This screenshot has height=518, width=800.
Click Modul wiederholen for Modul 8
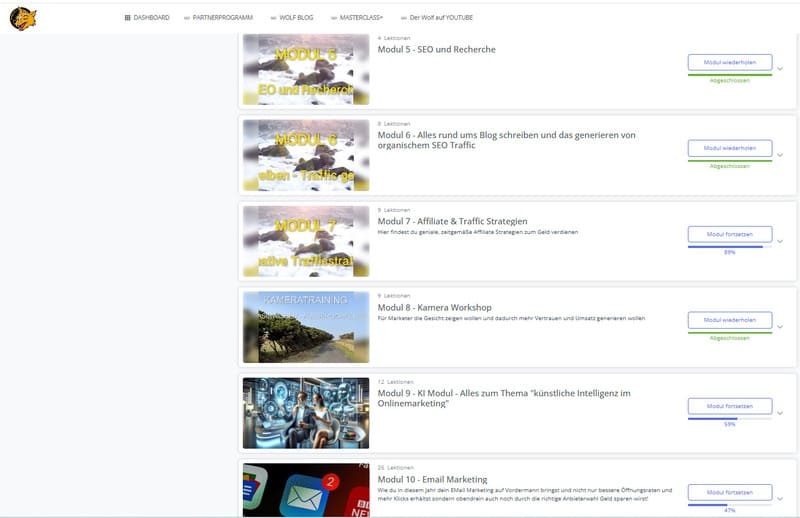[730, 320]
